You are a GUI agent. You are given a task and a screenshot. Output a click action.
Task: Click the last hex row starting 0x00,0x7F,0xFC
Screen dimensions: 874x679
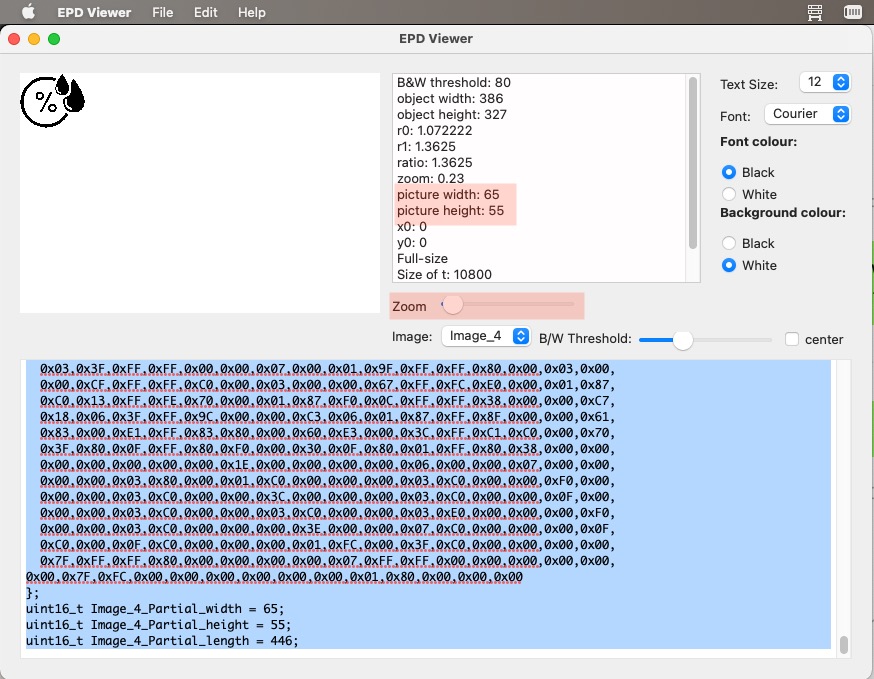point(274,576)
